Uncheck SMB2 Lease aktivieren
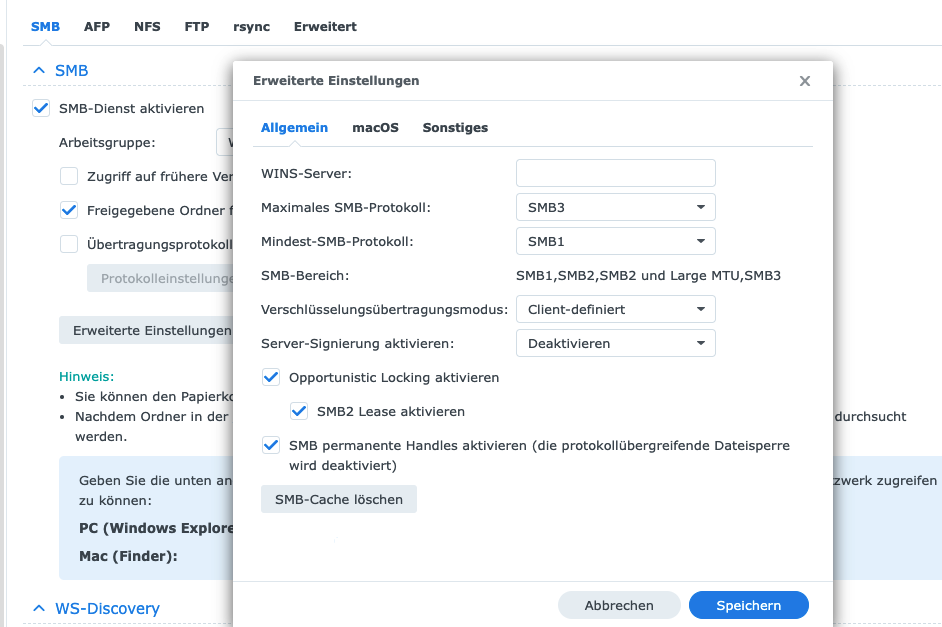 pyautogui.click(x=299, y=411)
